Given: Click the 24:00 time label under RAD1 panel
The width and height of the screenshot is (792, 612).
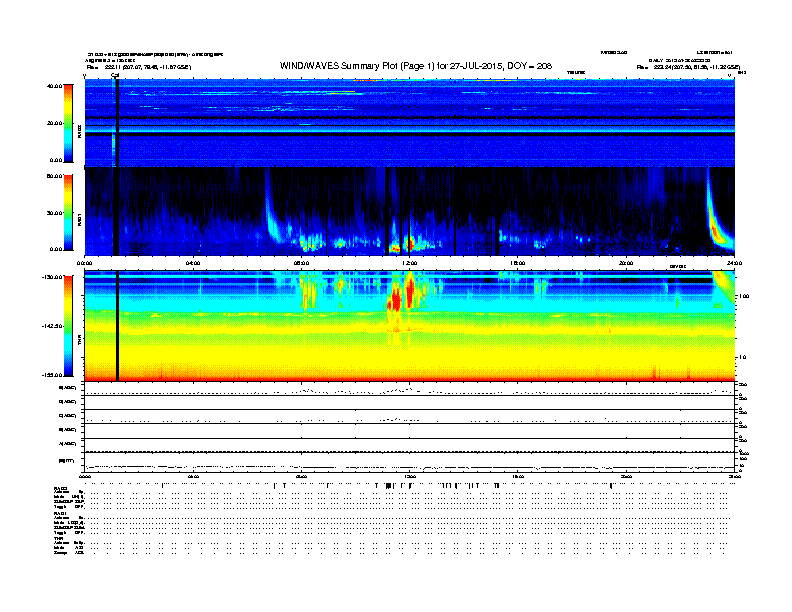Looking at the screenshot, I should click(734, 263).
